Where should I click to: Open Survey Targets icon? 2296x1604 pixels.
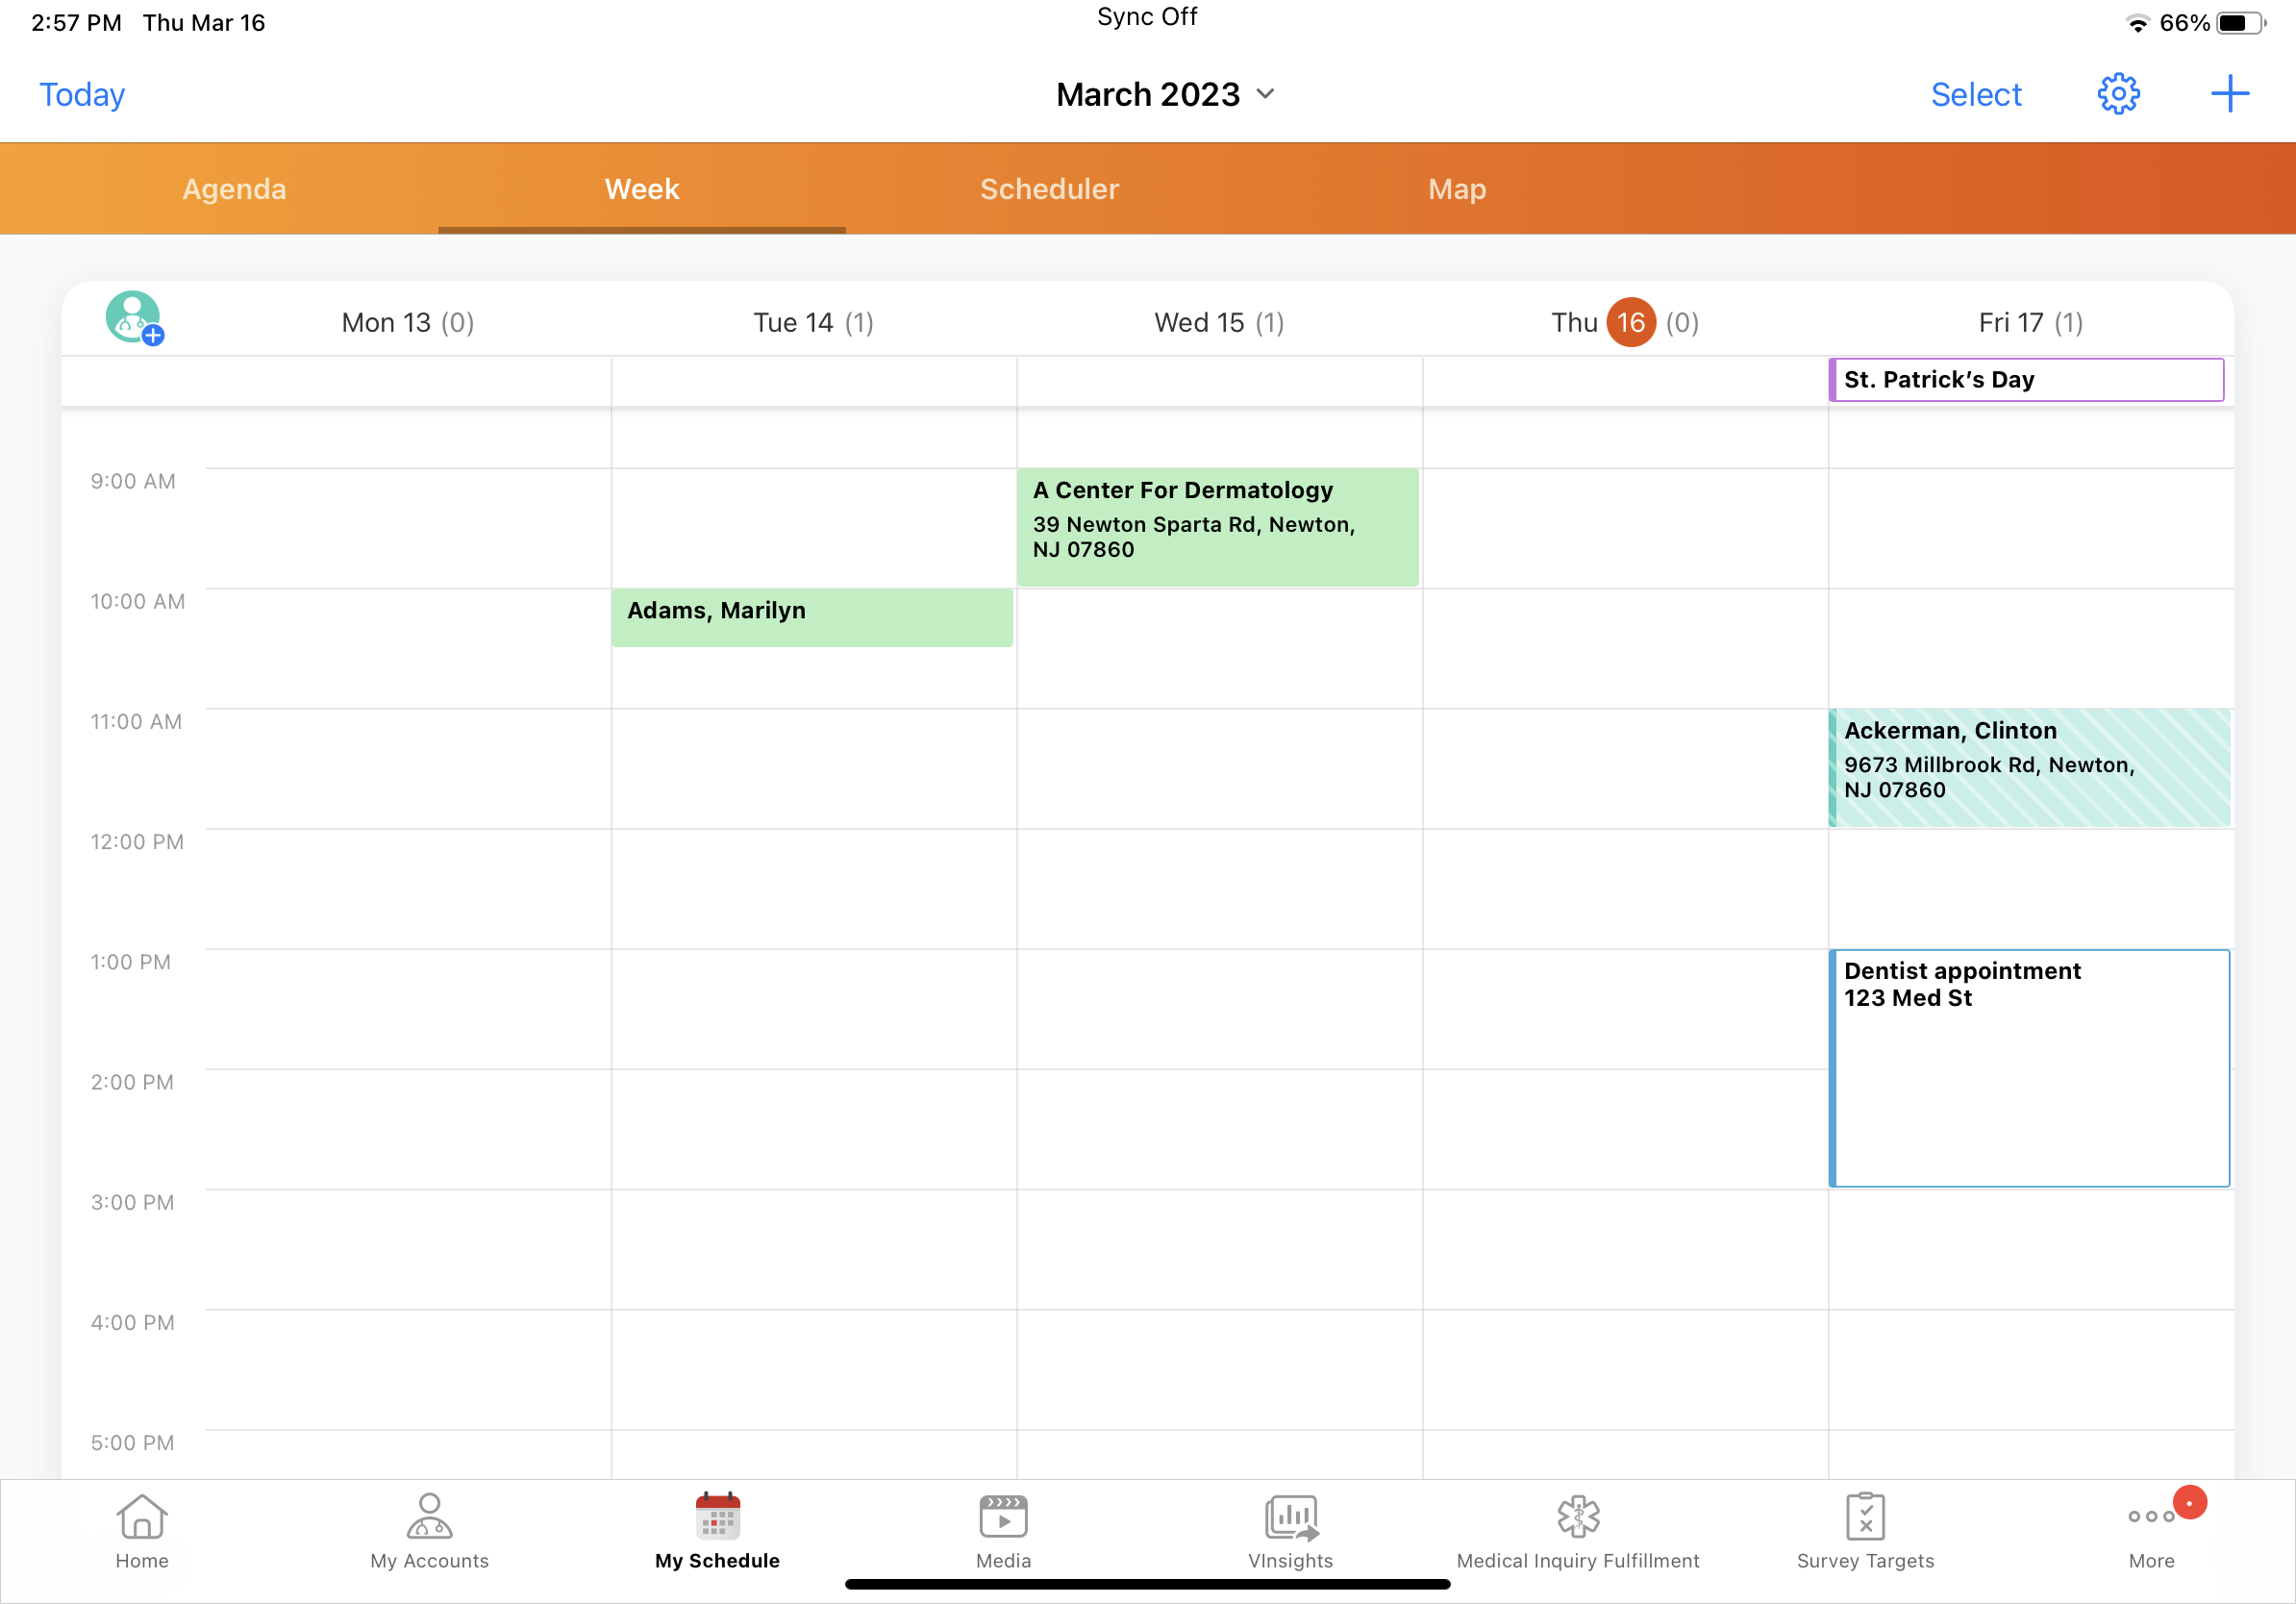pos(1865,1530)
